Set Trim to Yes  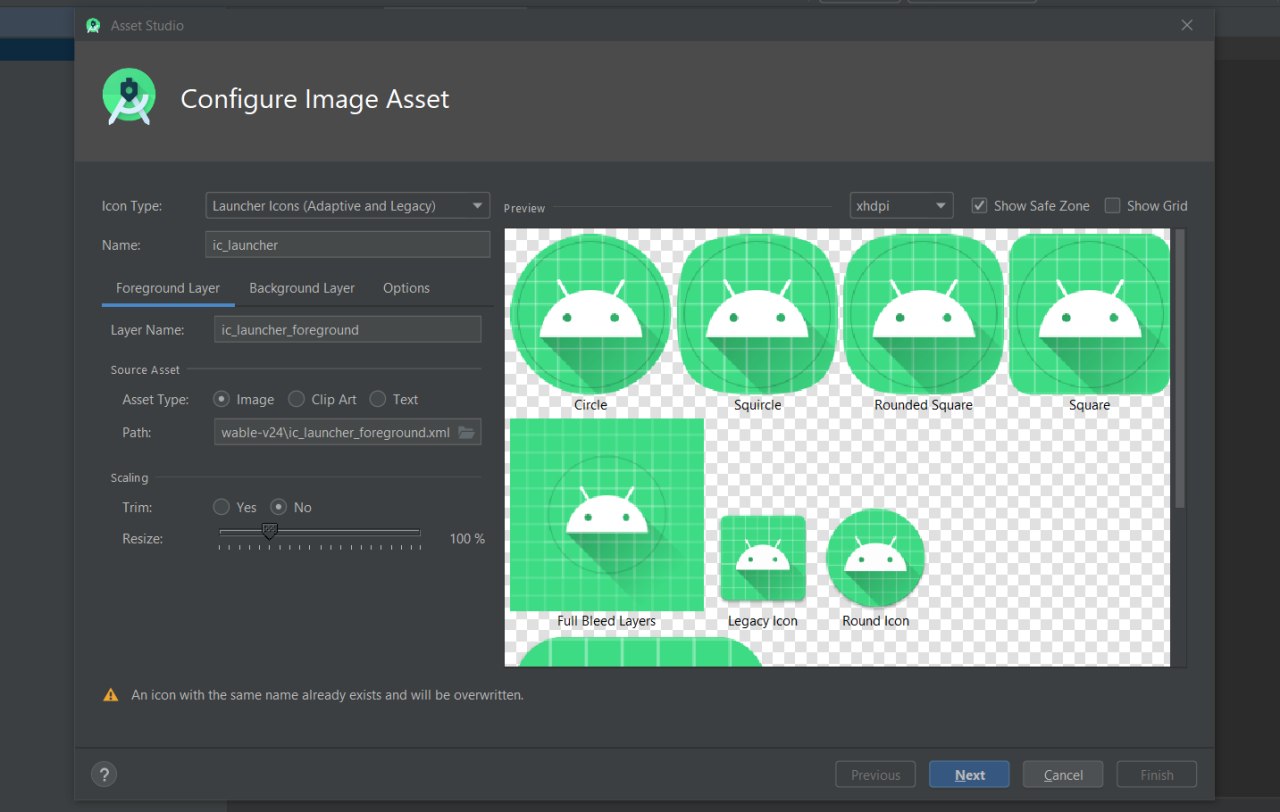point(222,507)
